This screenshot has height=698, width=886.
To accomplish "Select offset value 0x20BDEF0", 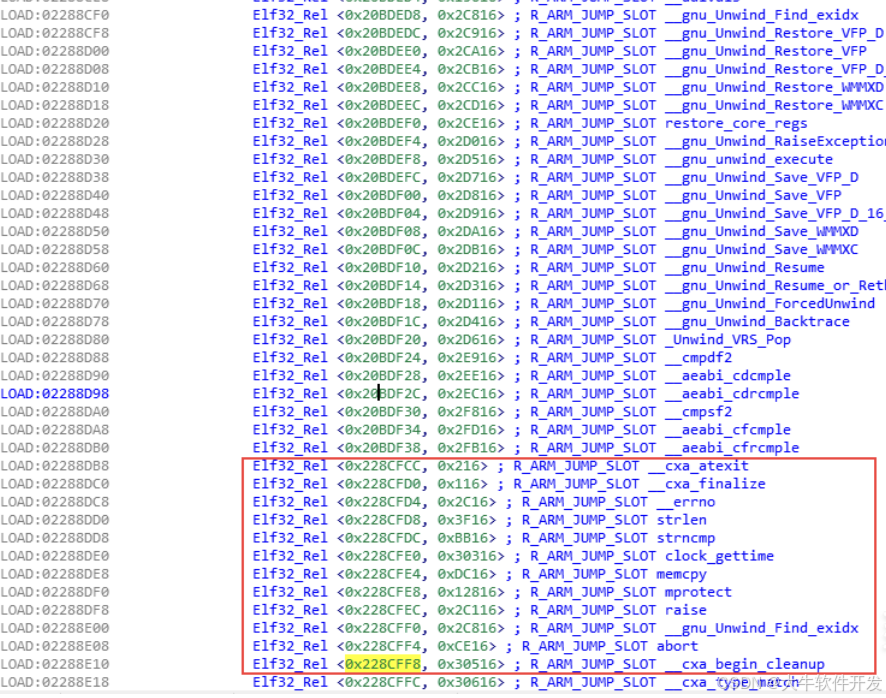I will (x=383, y=123).
